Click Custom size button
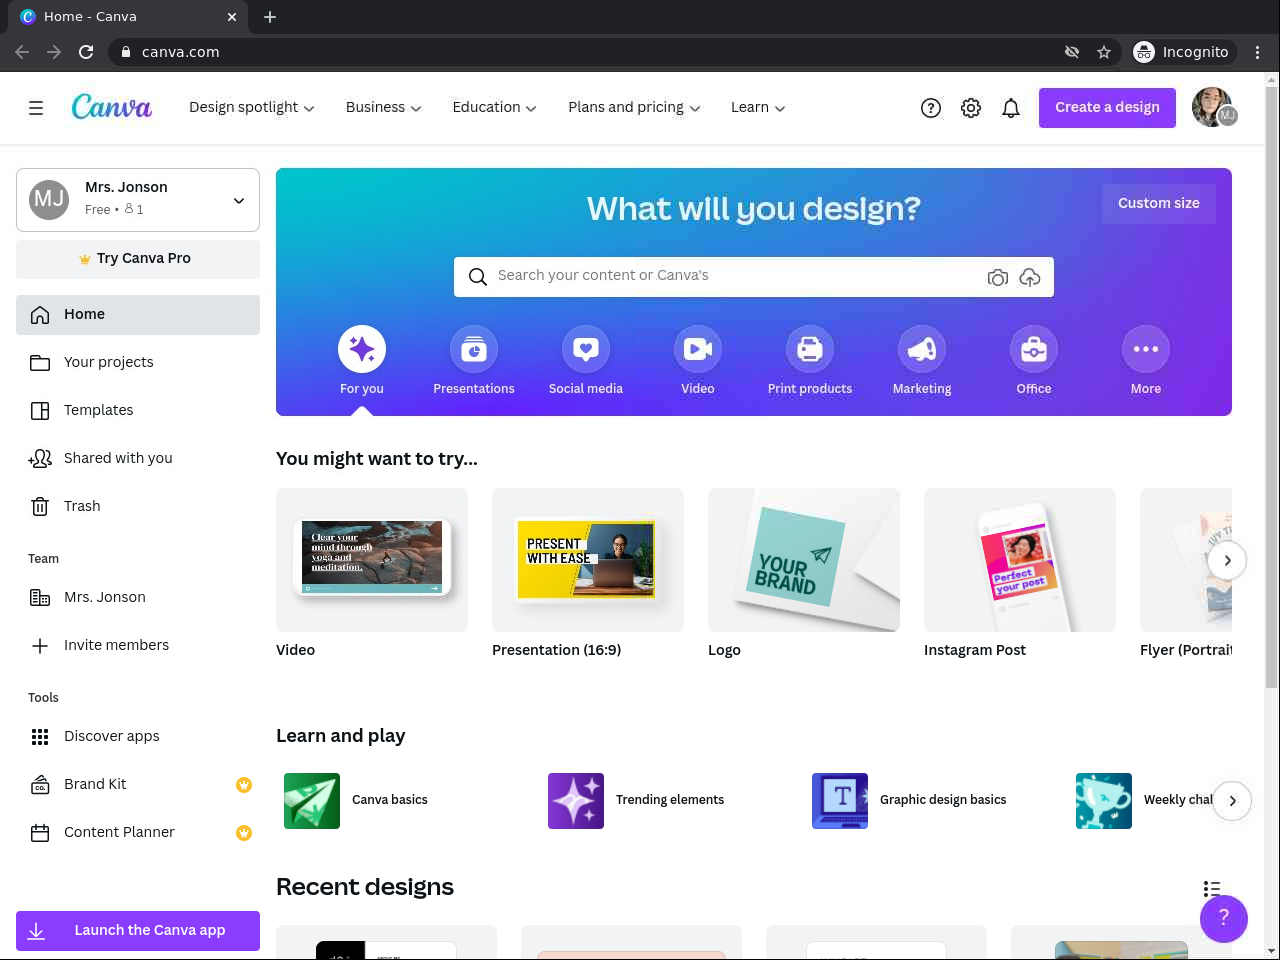This screenshot has width=1280, height=960. [x=1159, y=204]
